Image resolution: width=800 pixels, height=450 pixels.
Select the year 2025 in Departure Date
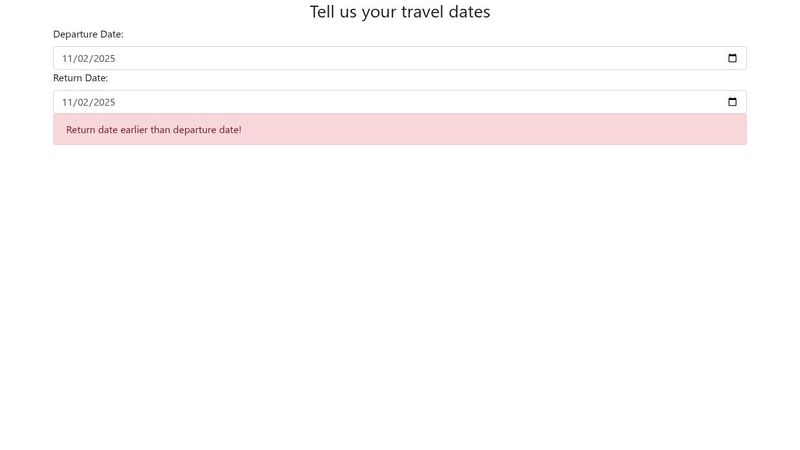(x=105, y=58)
